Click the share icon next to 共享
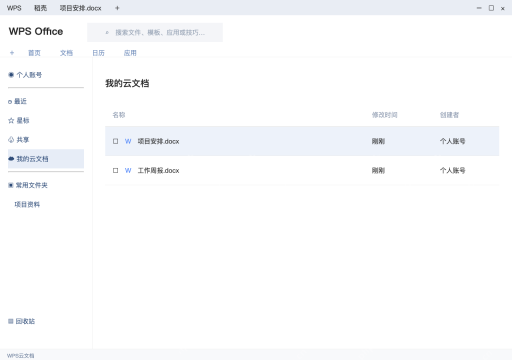This screenshot has width=512, height=360. coord(11,140)
